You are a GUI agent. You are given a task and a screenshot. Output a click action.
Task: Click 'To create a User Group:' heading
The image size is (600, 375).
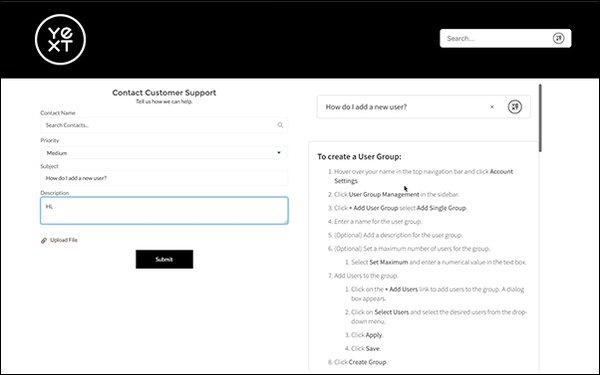point(359,157)
